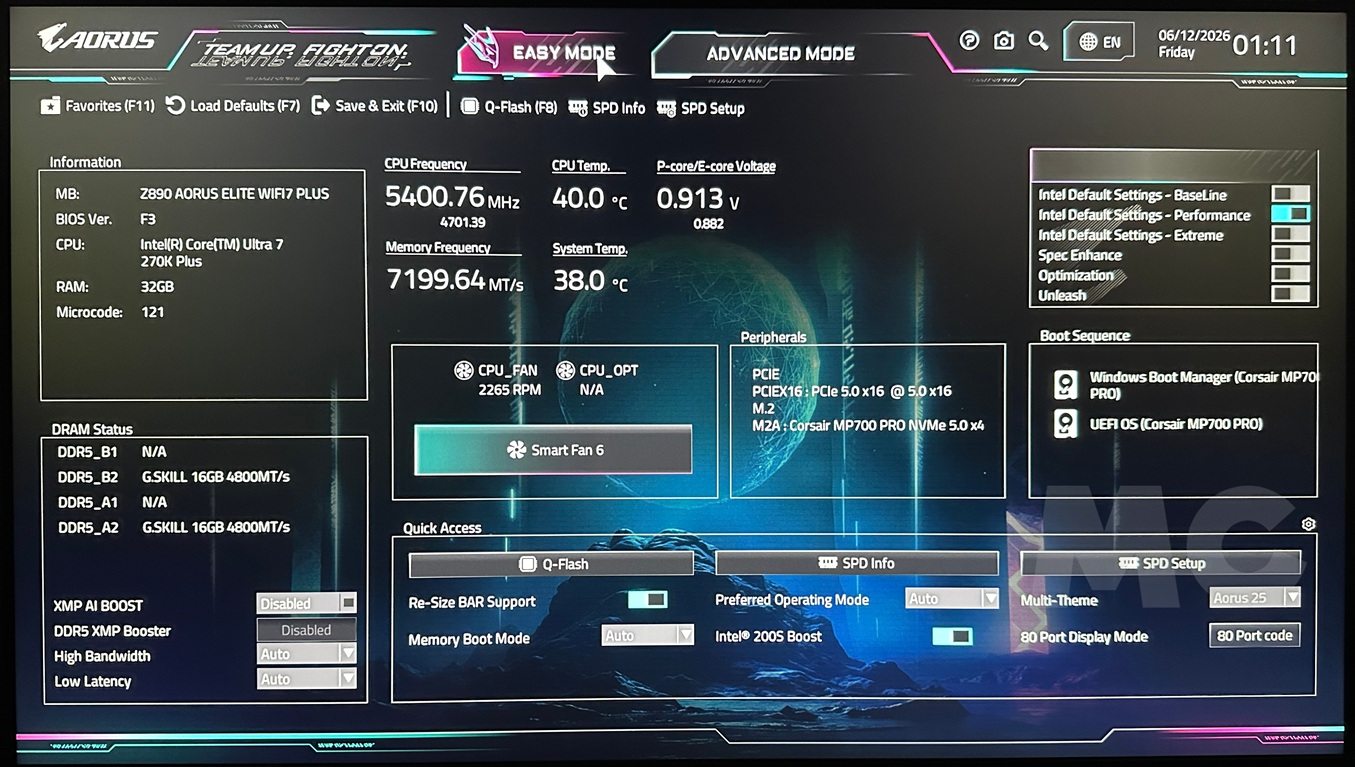The height and width of the screenshot is (767, 1355).
Task: Click the 80 Port code button
Action: [1255, 635]
